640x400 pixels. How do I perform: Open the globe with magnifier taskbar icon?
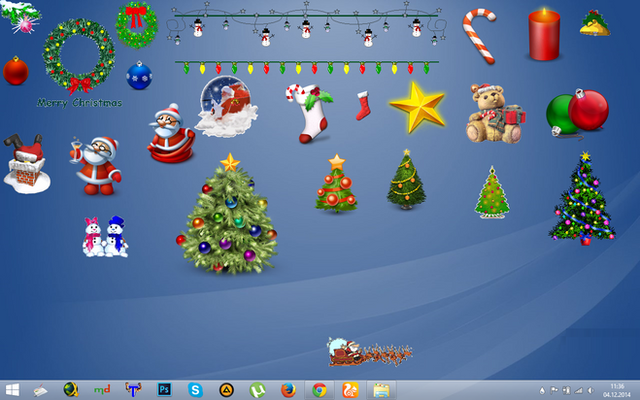coord(71,390)
